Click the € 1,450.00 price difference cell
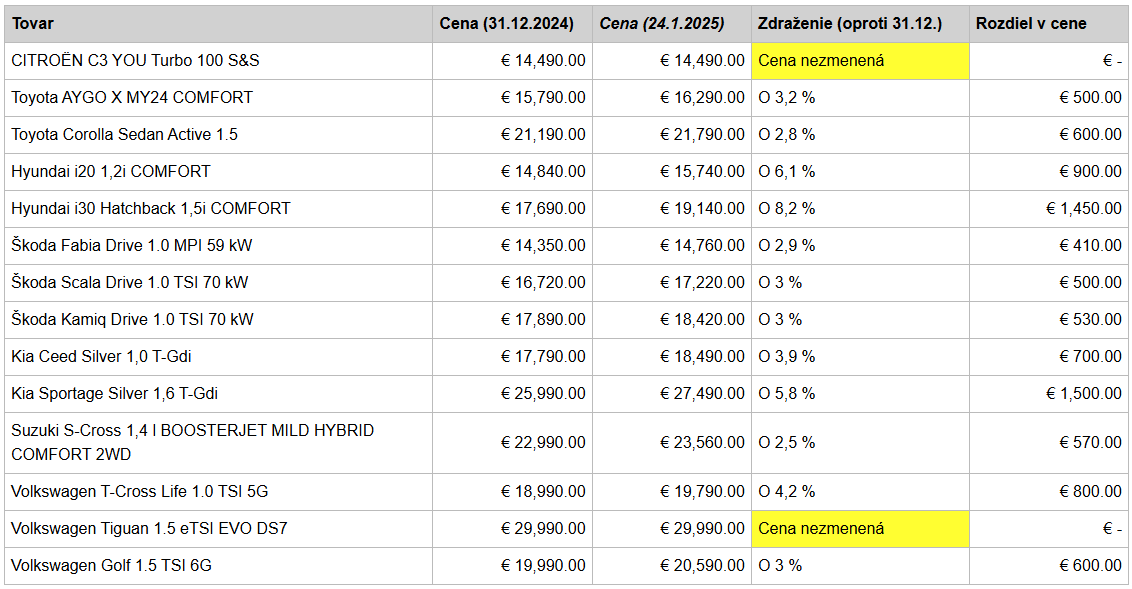 [1084, 208]
